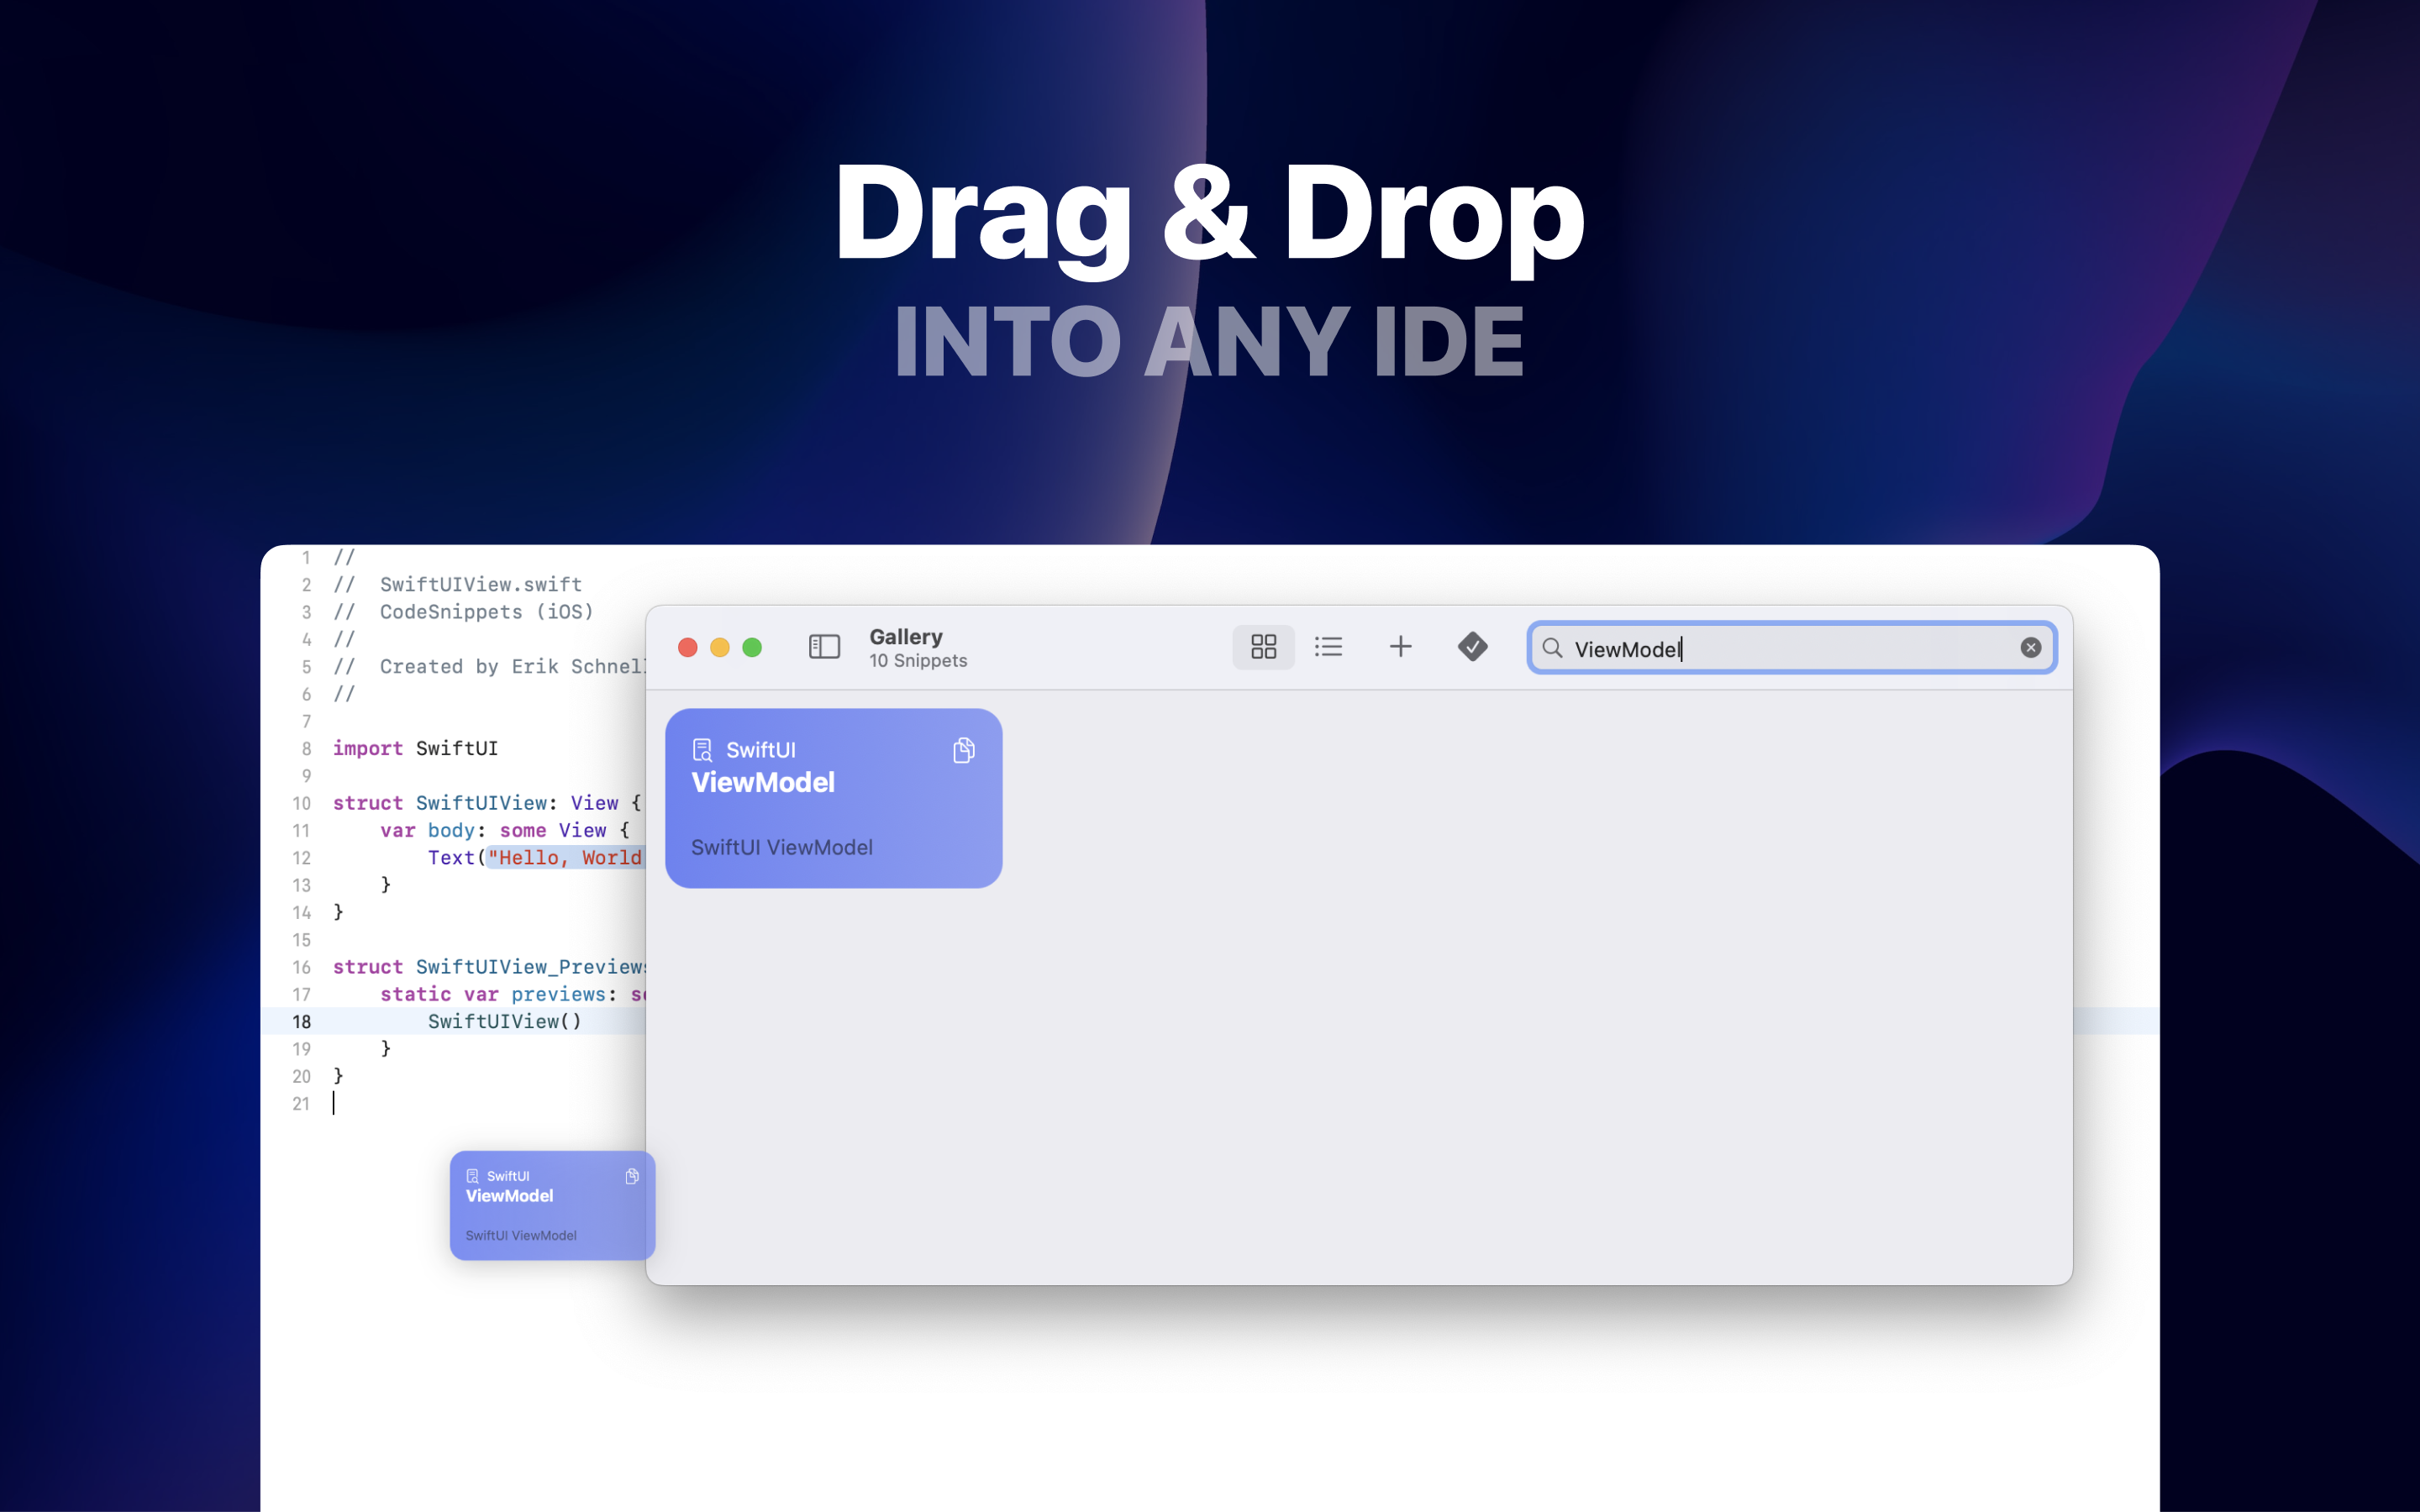Switch to list view layout
The width and height of the screenshot is (2420, 1512).
[x=1328, y=647]
